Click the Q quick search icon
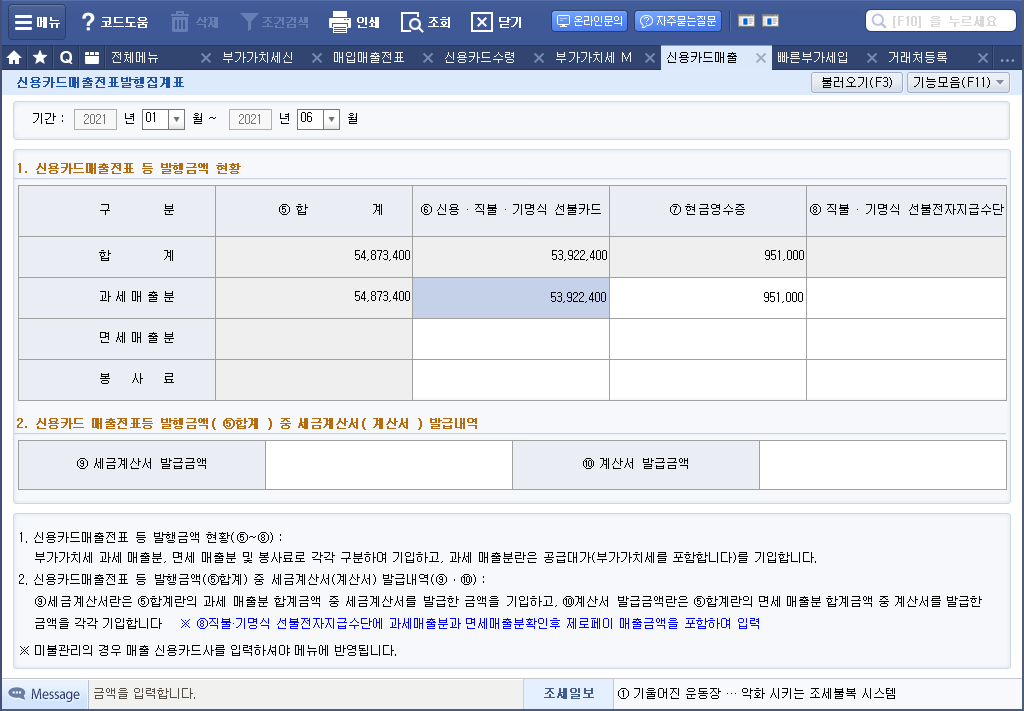The width and height of the screenshot is (1024, 711). pyautogui.click(x=66, y=58)
